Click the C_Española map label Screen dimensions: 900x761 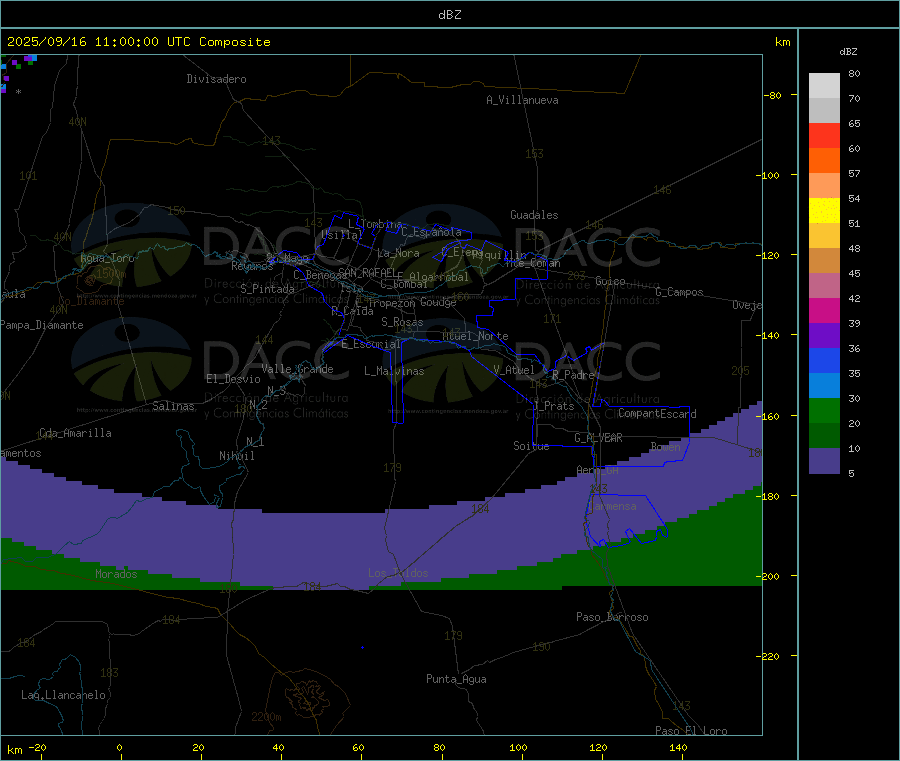[x=431, y=232]
